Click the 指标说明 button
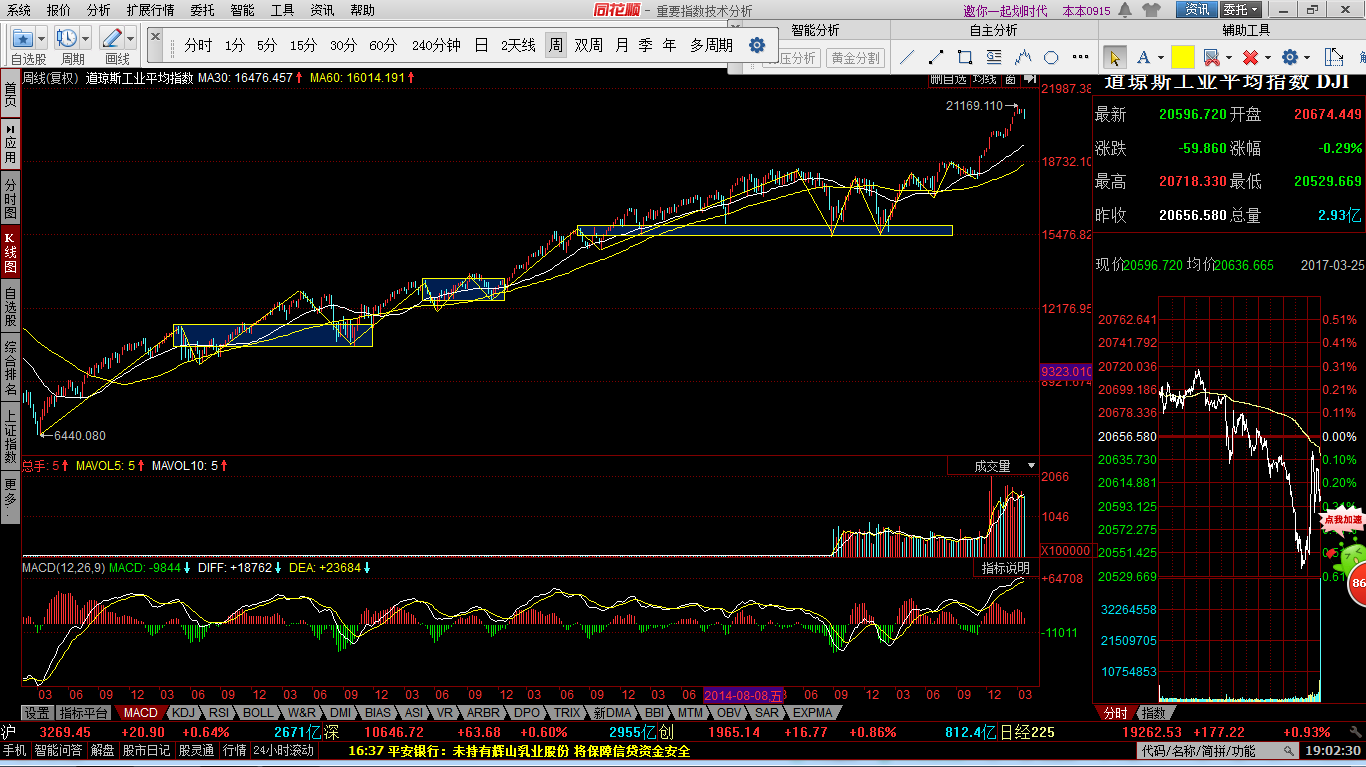Screen dimensions: 1366x767 pyautogui.click(x=1005, y=568)
